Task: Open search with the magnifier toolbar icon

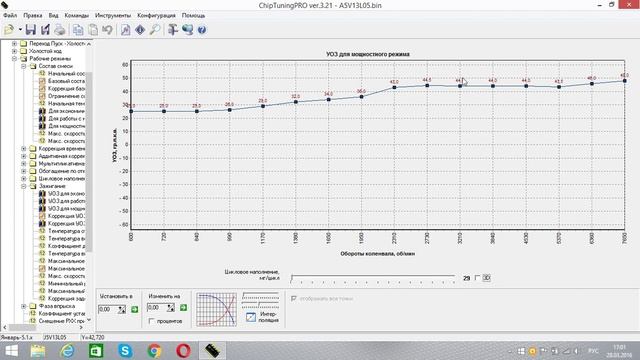Action: click(155, 29)
